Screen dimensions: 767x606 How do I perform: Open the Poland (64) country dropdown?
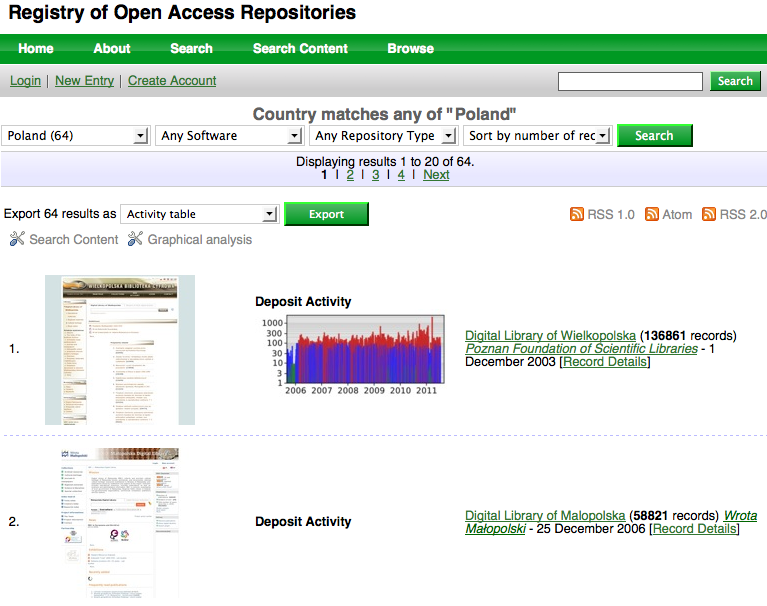76,135
